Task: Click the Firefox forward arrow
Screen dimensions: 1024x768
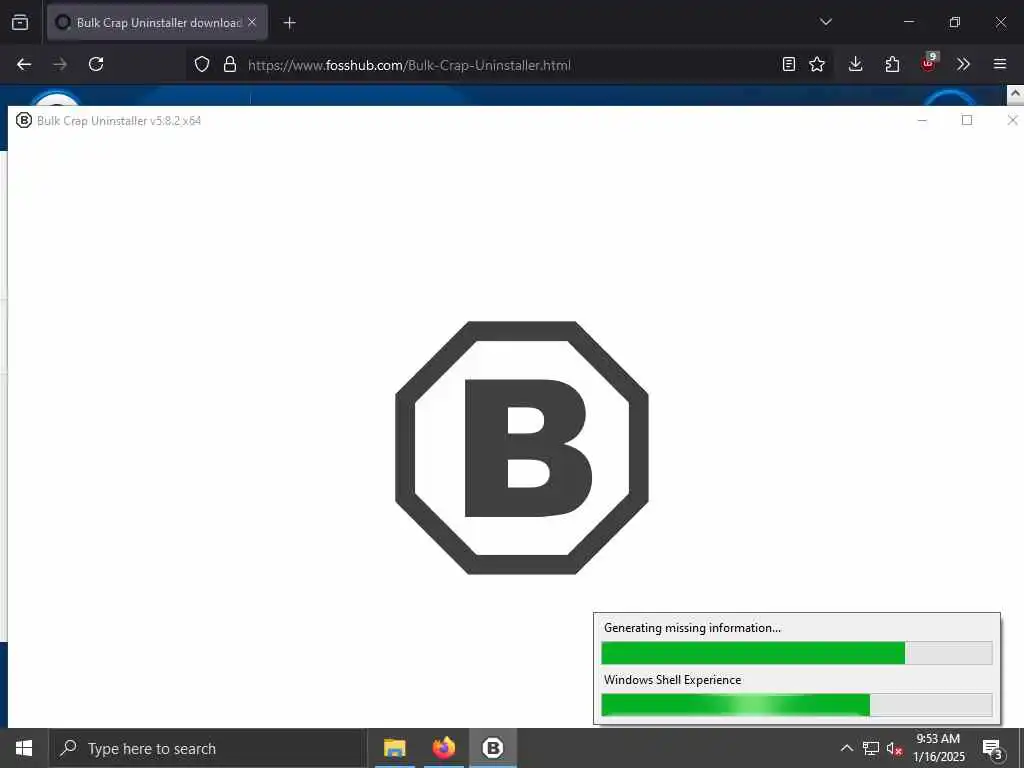Action: point(59,64)
